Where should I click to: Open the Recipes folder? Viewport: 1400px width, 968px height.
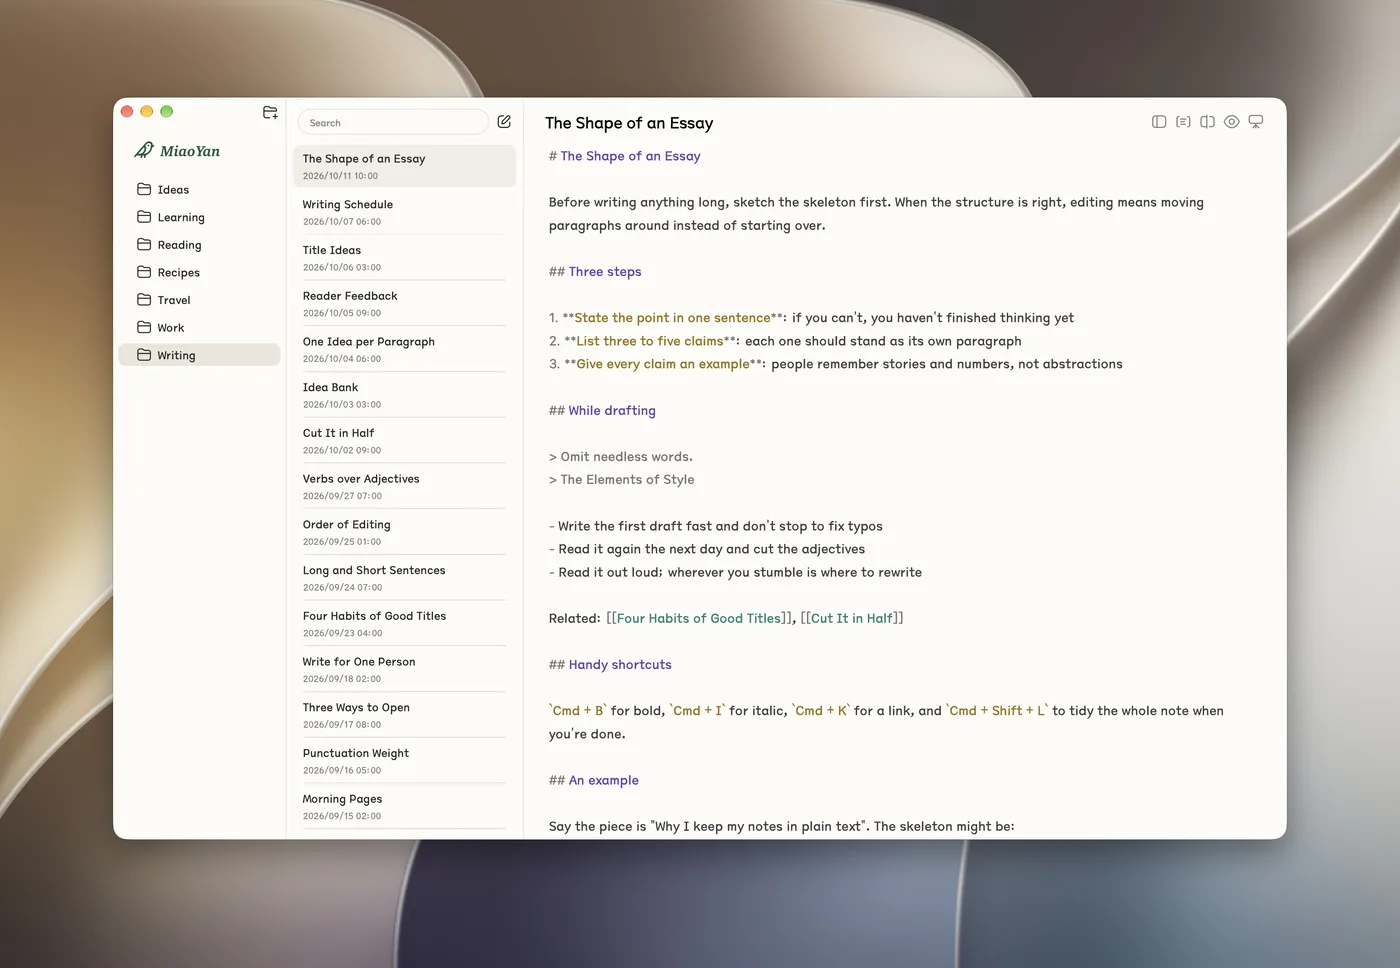[x=199, y=272]
